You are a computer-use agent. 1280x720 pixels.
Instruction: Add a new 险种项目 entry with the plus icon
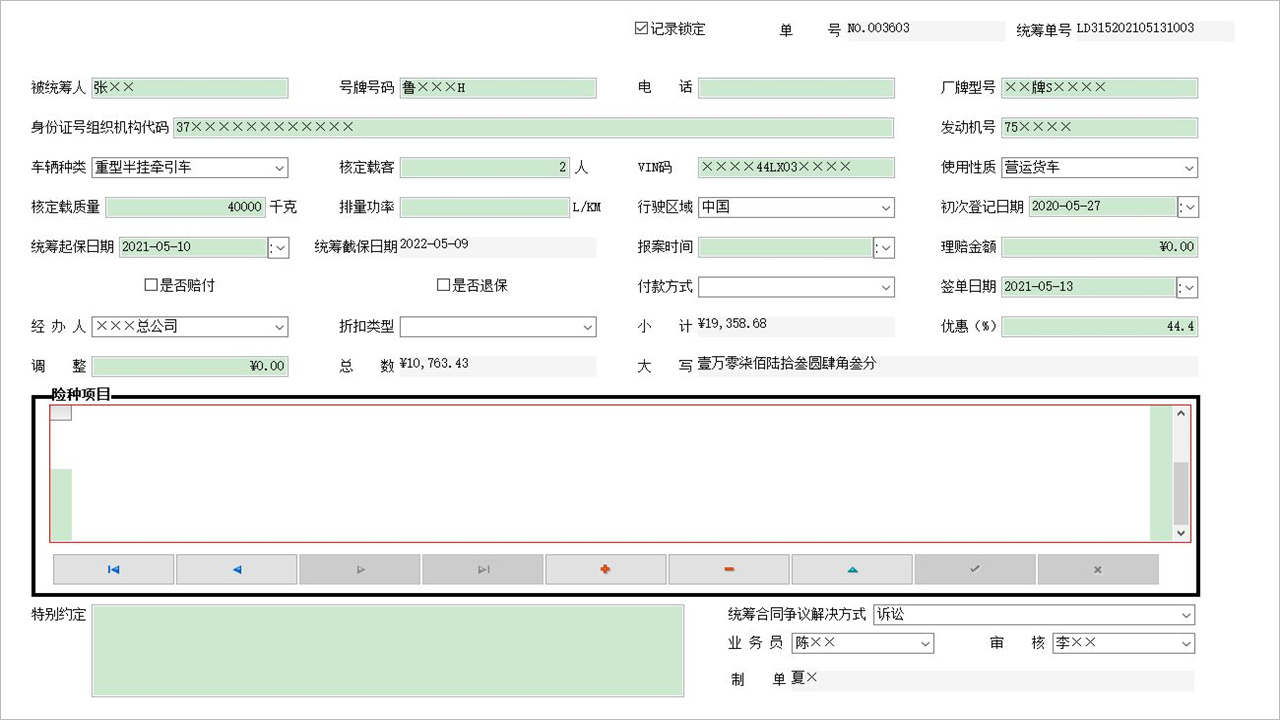point(605,568)
